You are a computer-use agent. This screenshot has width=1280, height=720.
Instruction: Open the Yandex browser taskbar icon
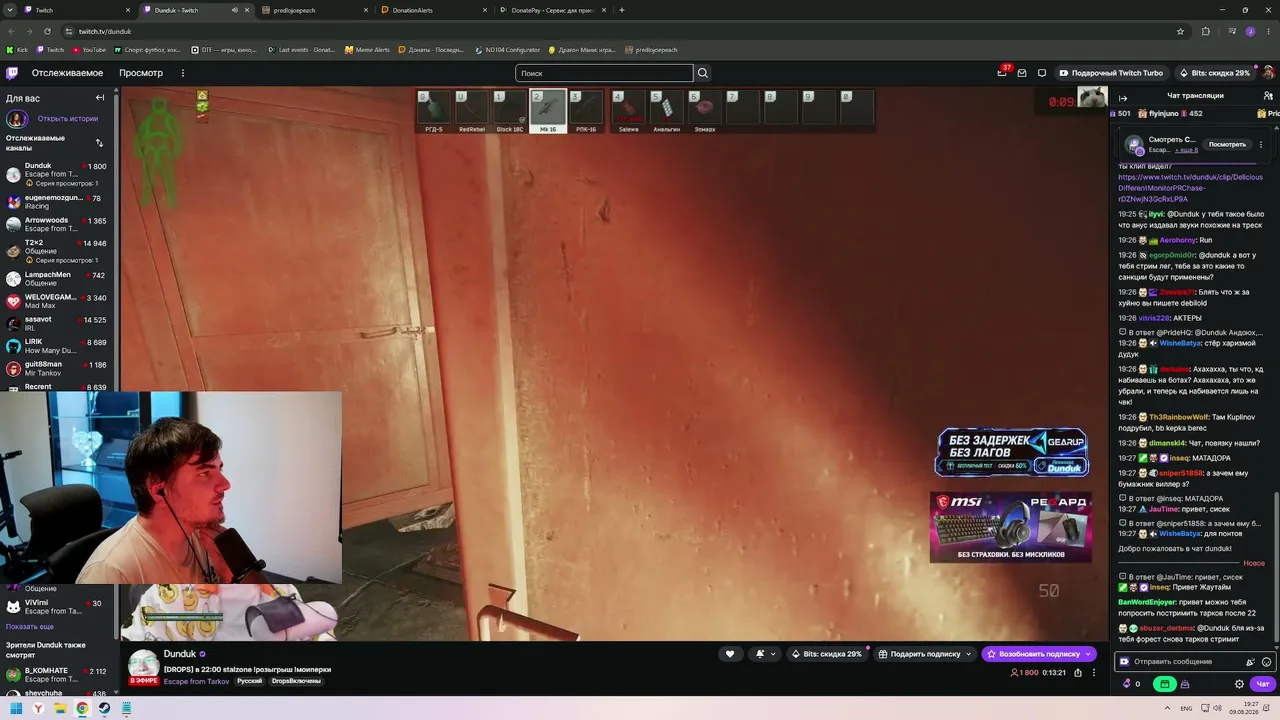pyautogui.click(x=38, y=709)
